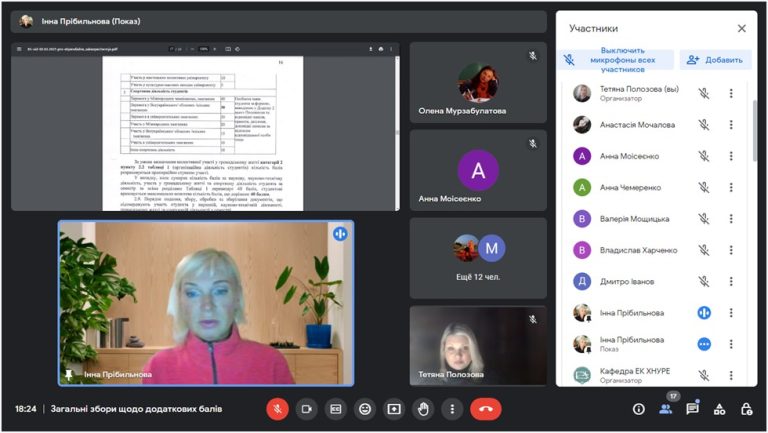Viewport: 768px width, 433px height.
Task: Open the activities icon
Action: pos(720,409)
